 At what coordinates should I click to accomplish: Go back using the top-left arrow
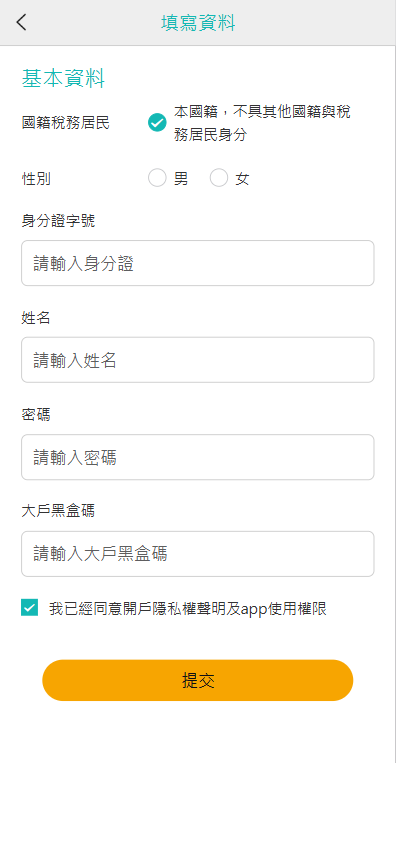[21, 22]
